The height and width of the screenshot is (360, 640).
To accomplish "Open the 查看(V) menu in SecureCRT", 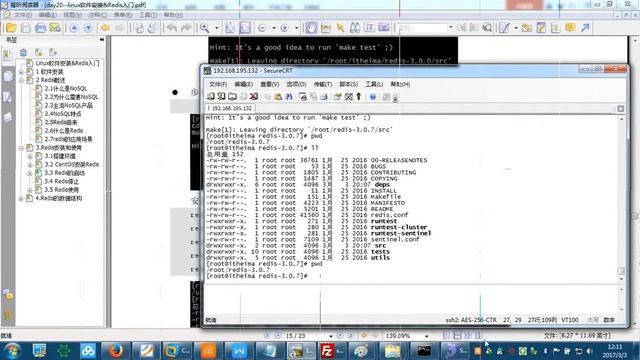I will (x=270, y=84).
